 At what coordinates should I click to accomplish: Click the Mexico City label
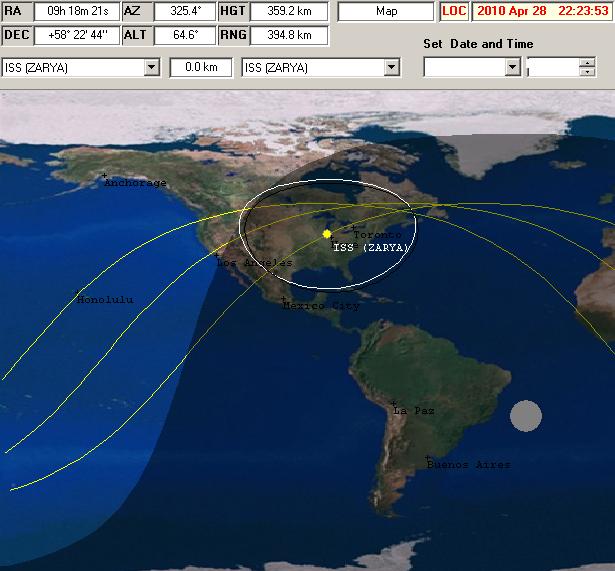click(x=321, y=306)
